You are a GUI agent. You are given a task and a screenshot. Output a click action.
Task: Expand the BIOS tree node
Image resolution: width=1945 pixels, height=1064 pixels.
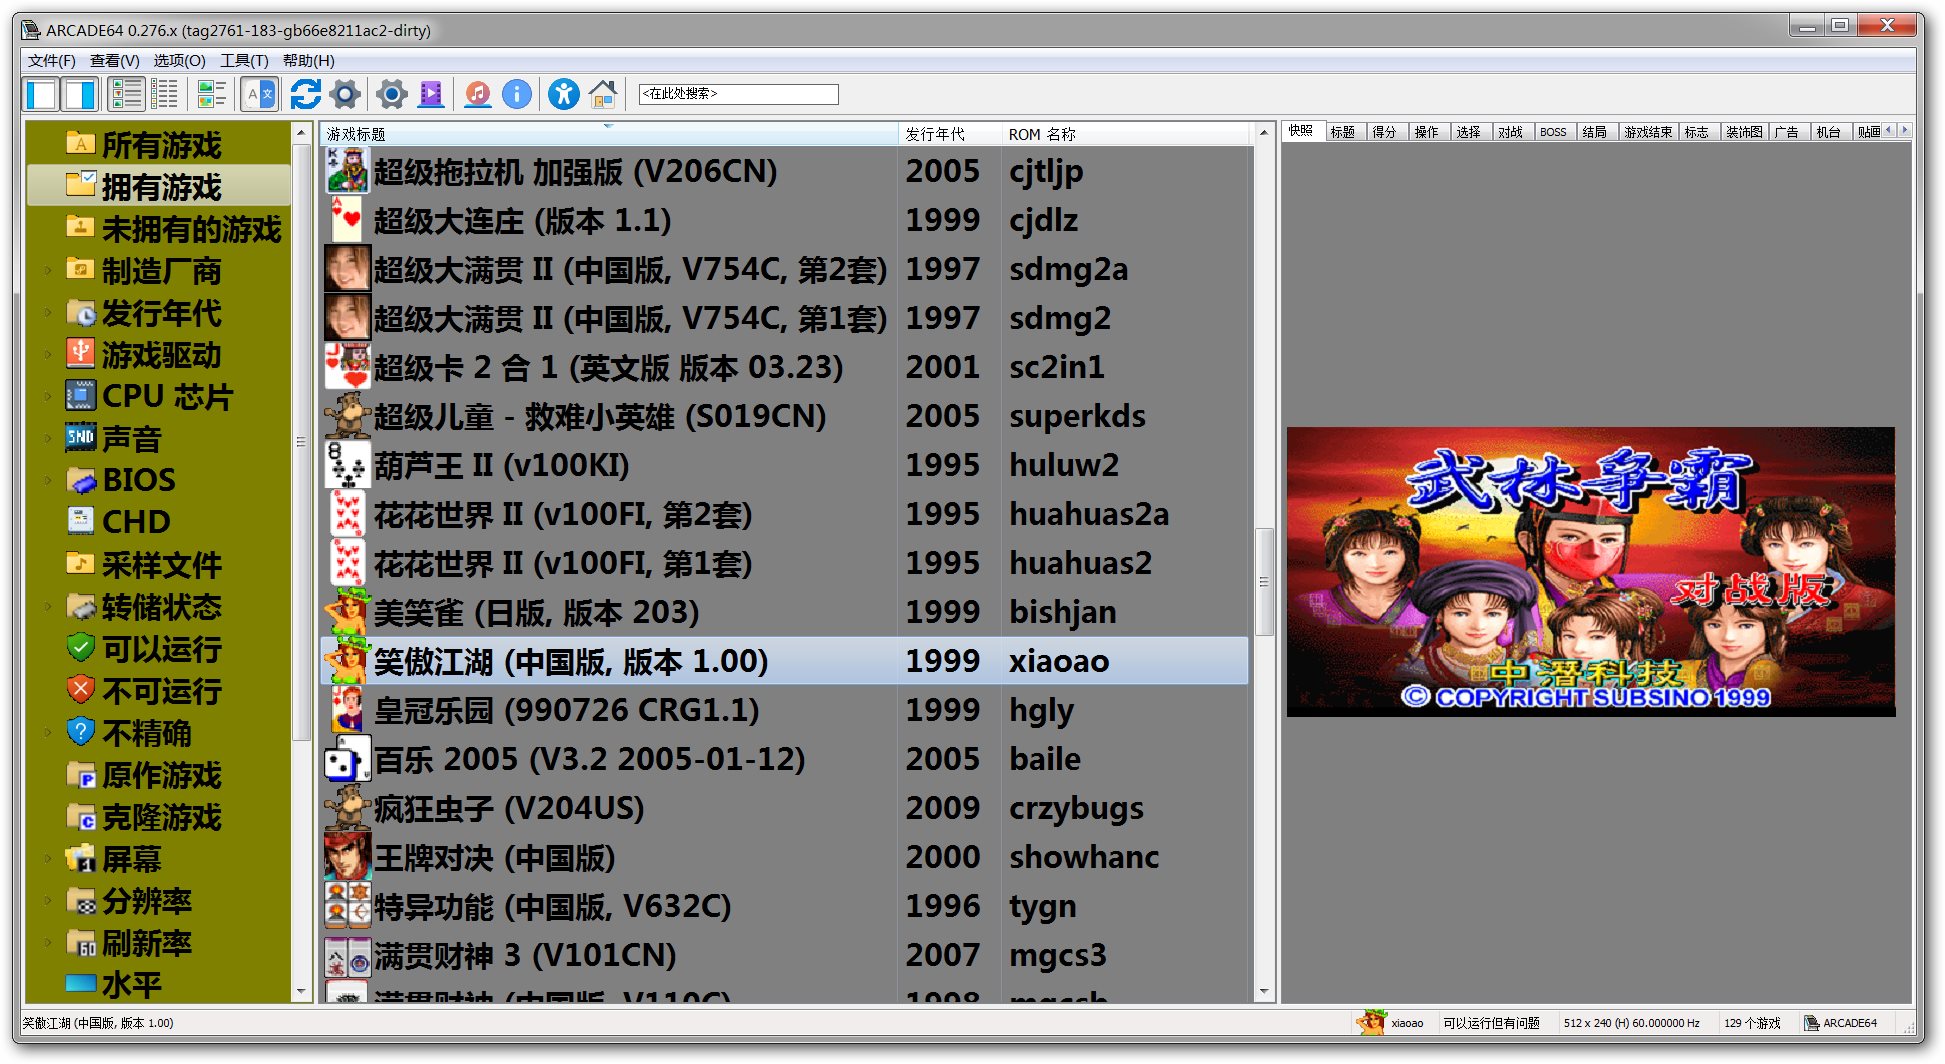pyautogui.click(x=48, y=480)
